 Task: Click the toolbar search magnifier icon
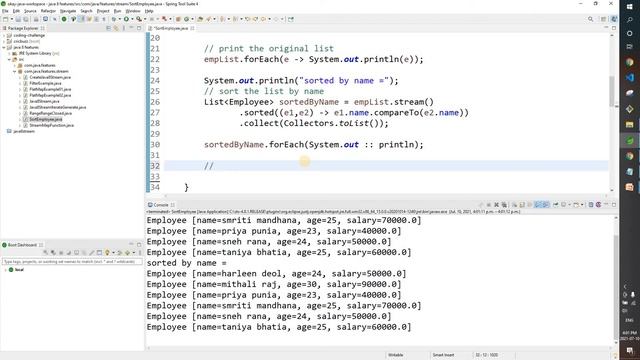click(591, 19)
